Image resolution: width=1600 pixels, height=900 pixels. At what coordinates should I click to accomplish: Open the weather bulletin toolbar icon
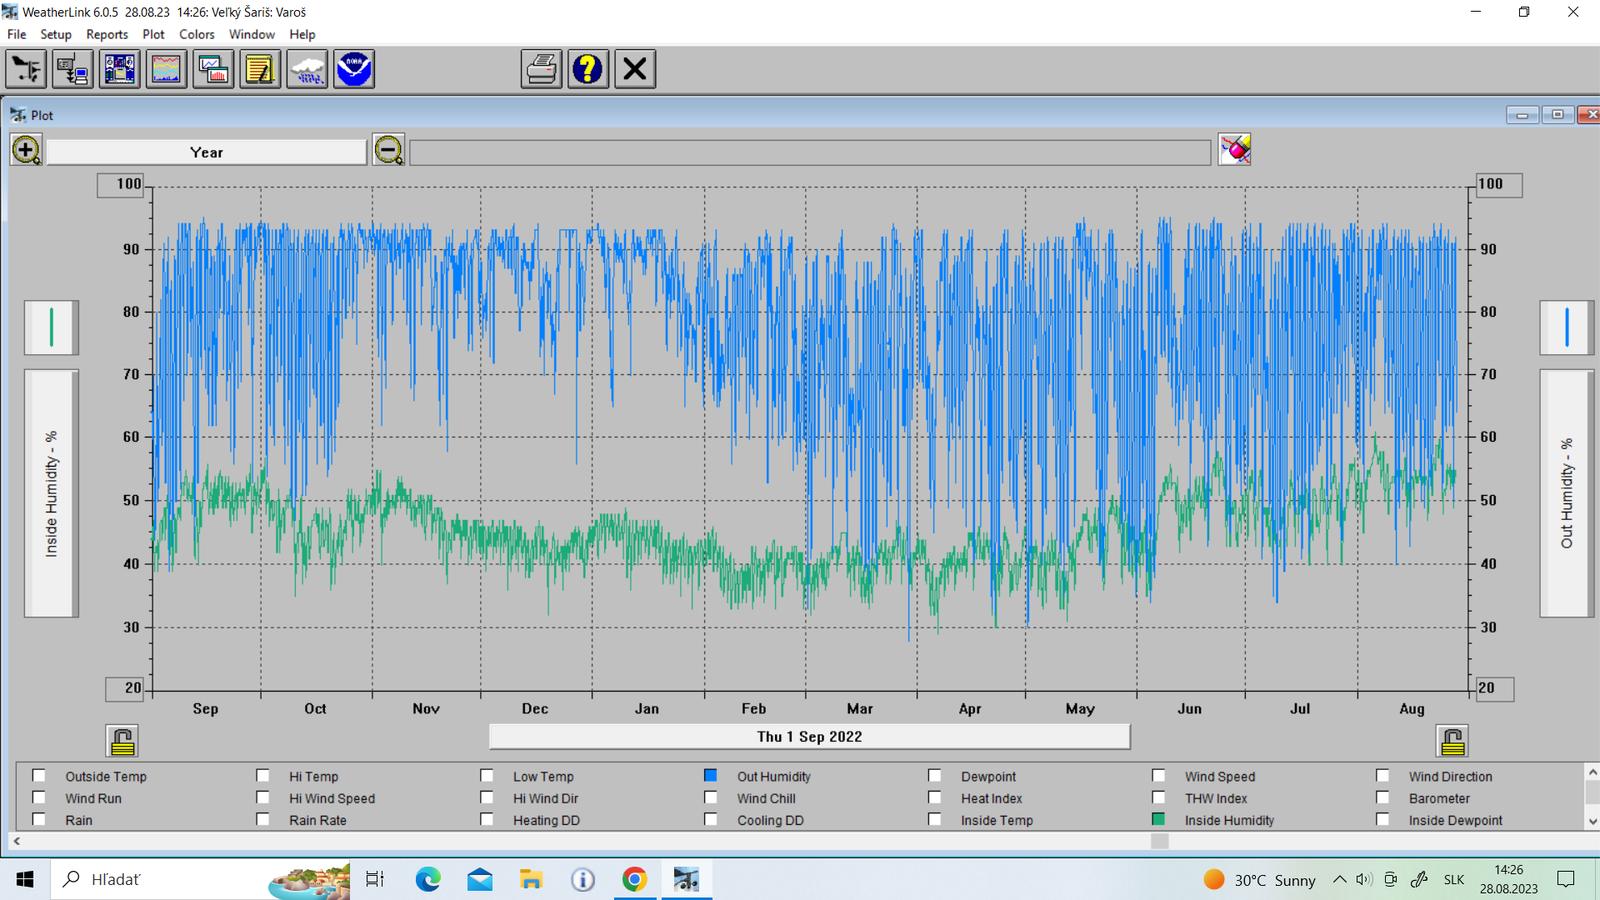pos(119,69)
